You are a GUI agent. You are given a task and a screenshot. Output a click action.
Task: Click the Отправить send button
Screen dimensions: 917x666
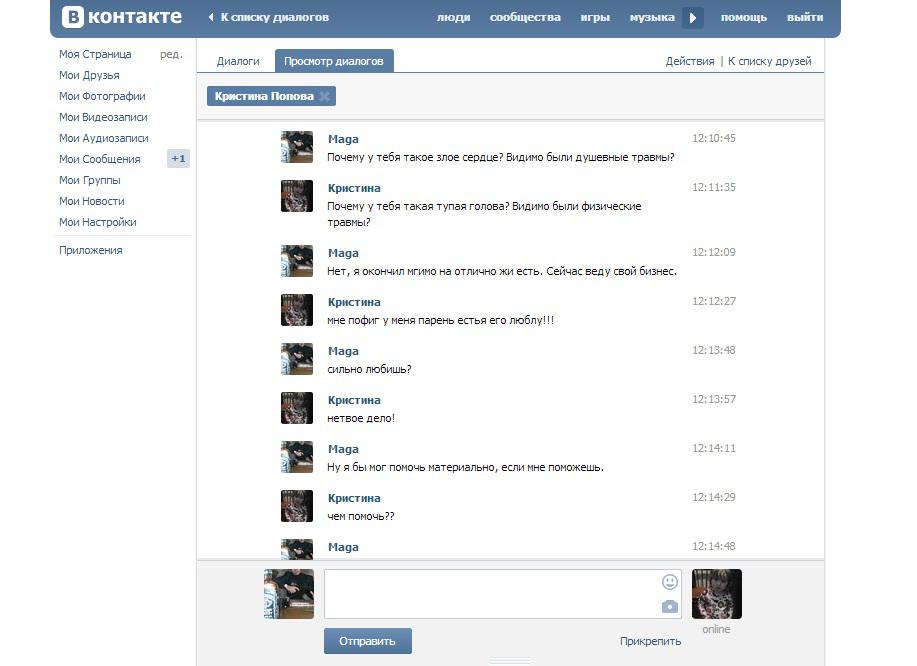click(368, 641)
